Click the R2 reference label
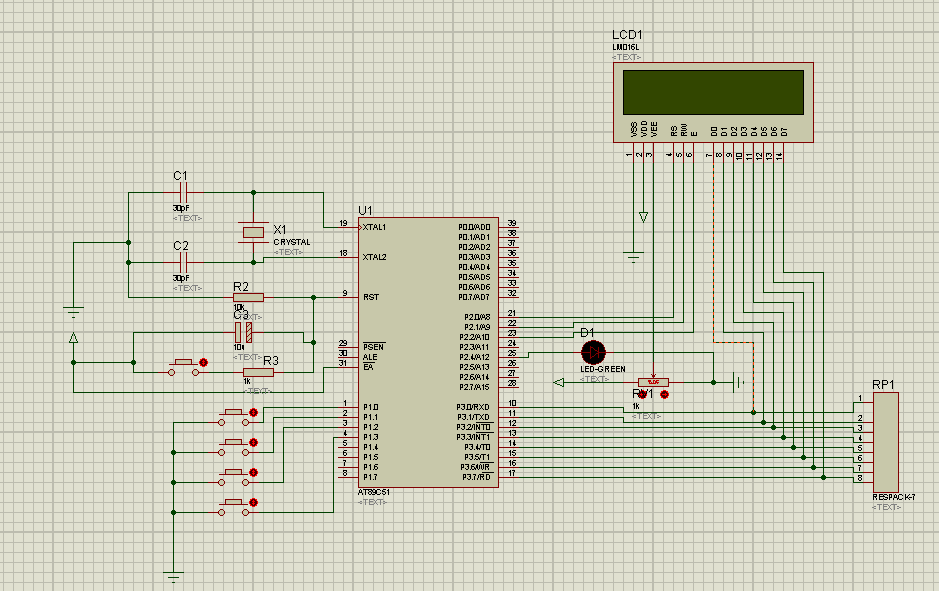This screenshot has width=939, height=591. pyautogui.click(x=241, y=287)
